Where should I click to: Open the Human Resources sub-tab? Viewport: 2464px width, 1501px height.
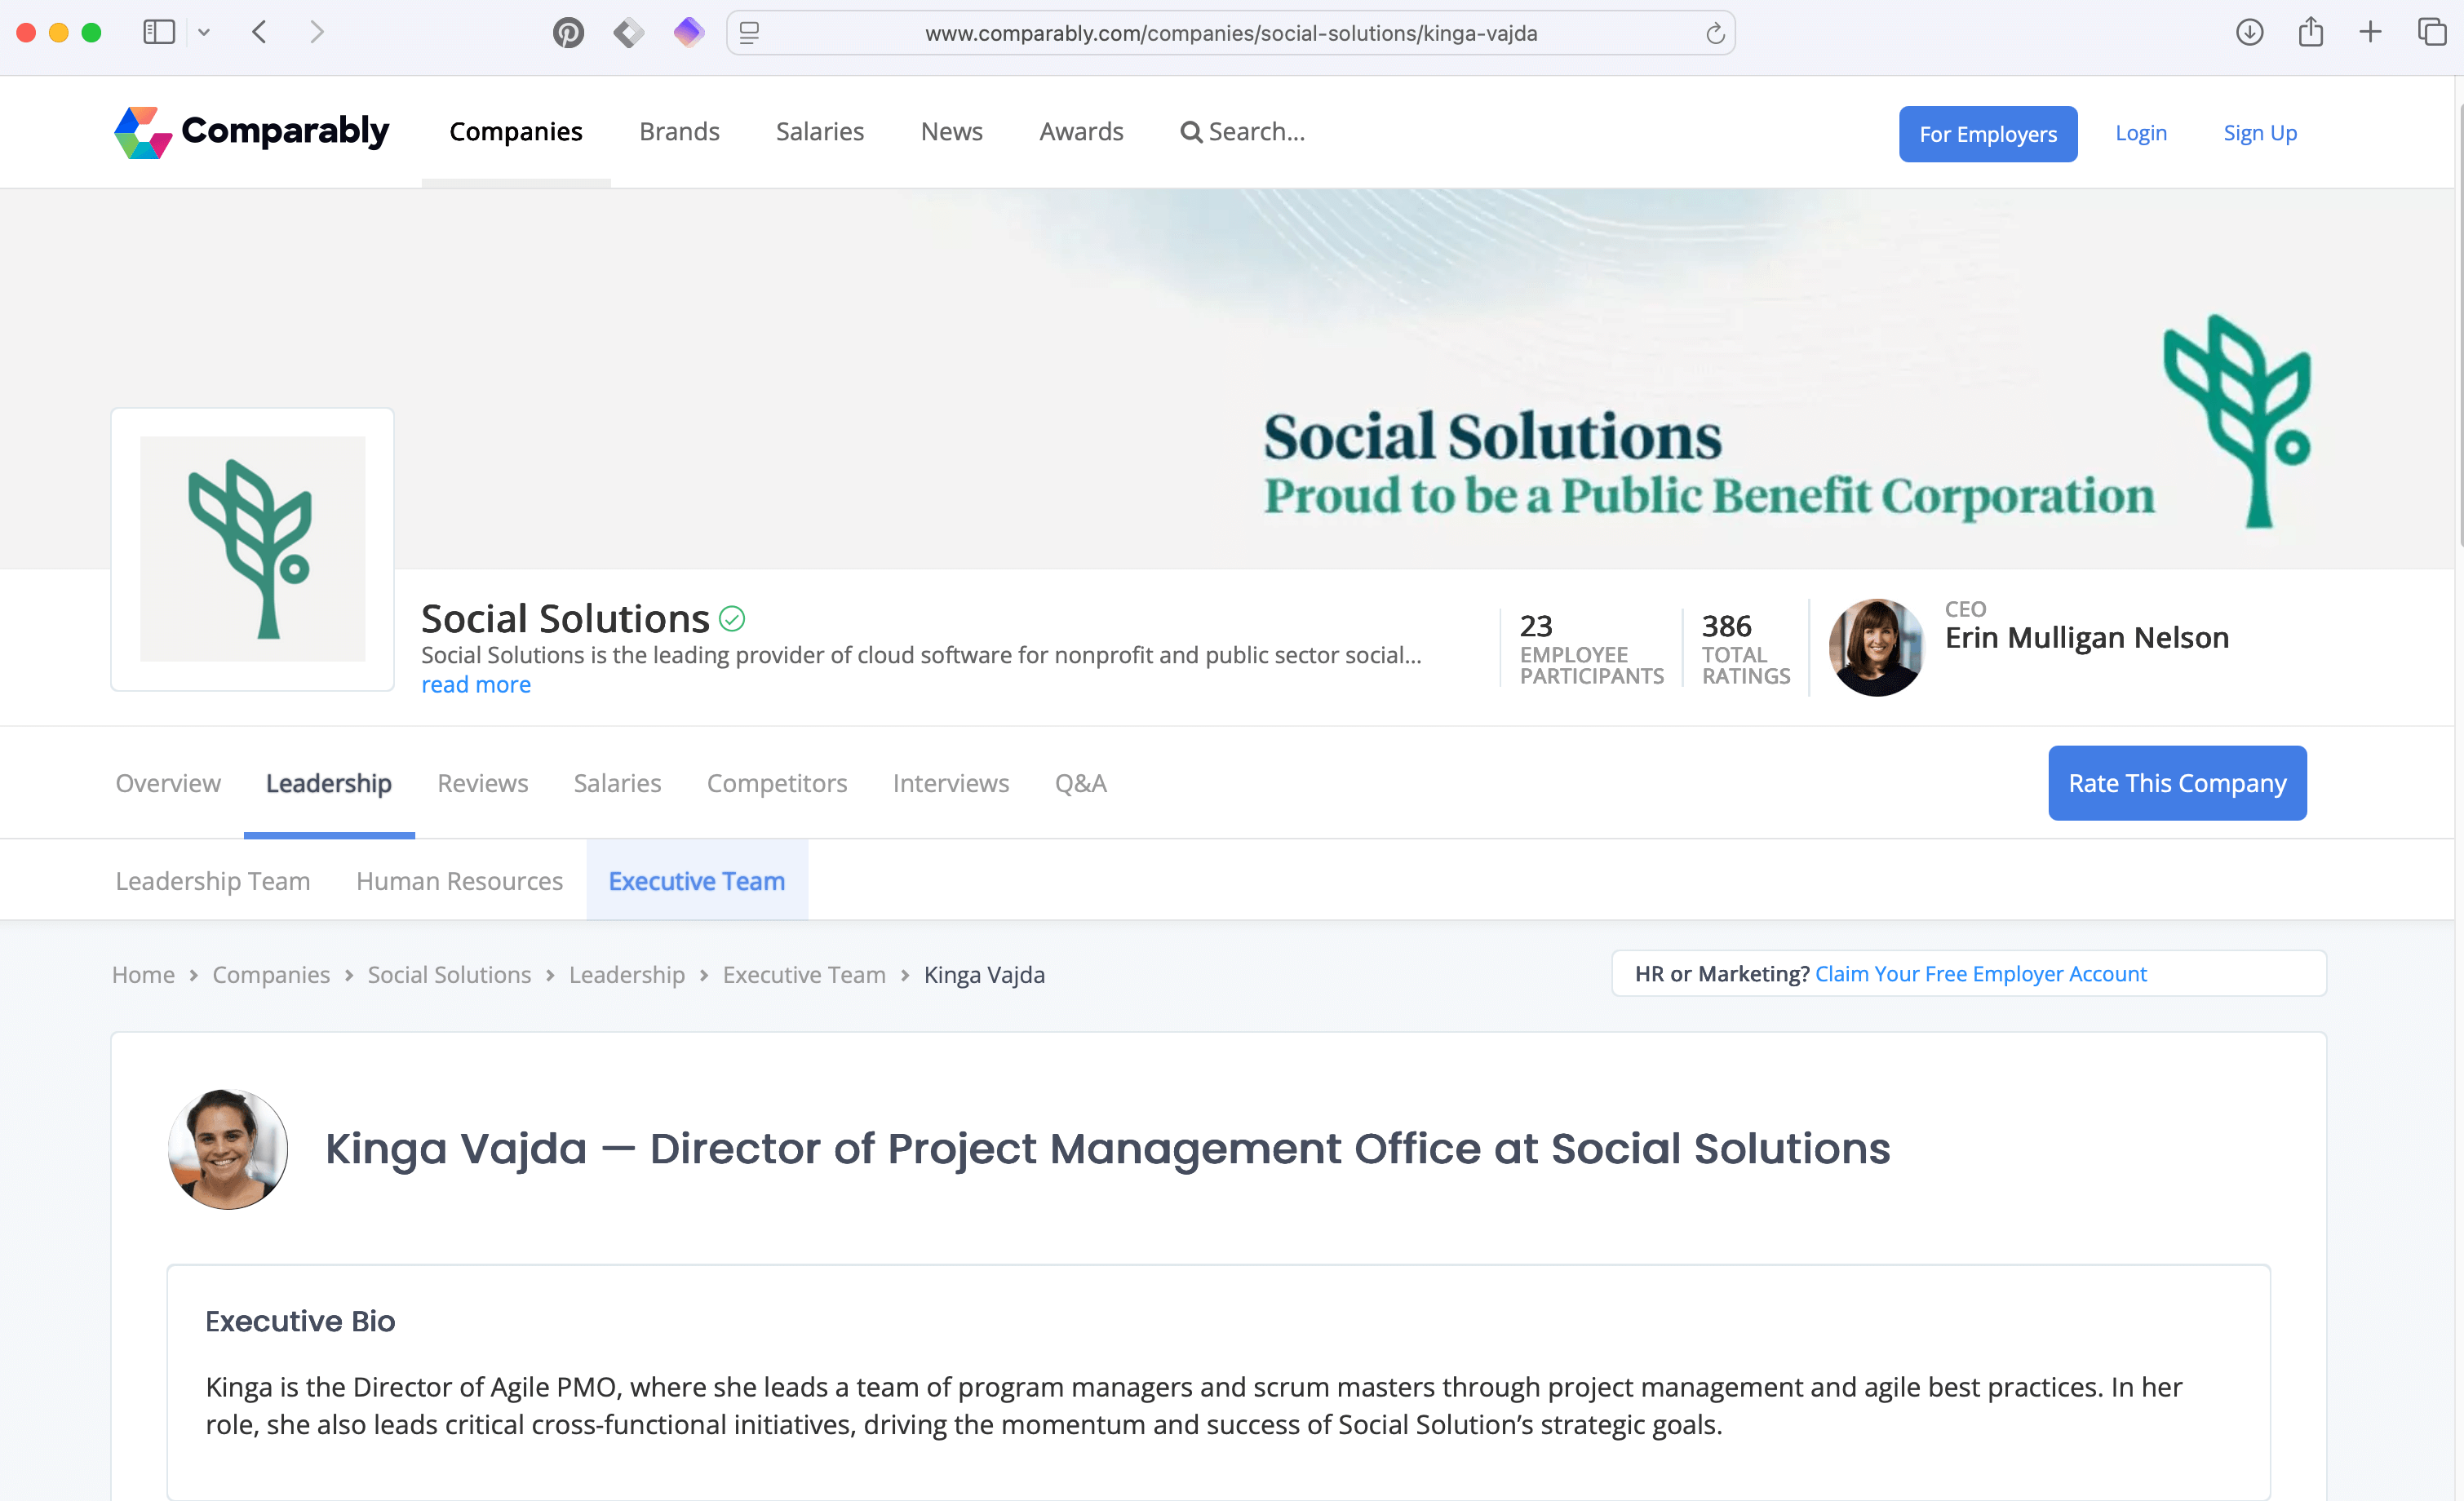(x=459, y=881)
